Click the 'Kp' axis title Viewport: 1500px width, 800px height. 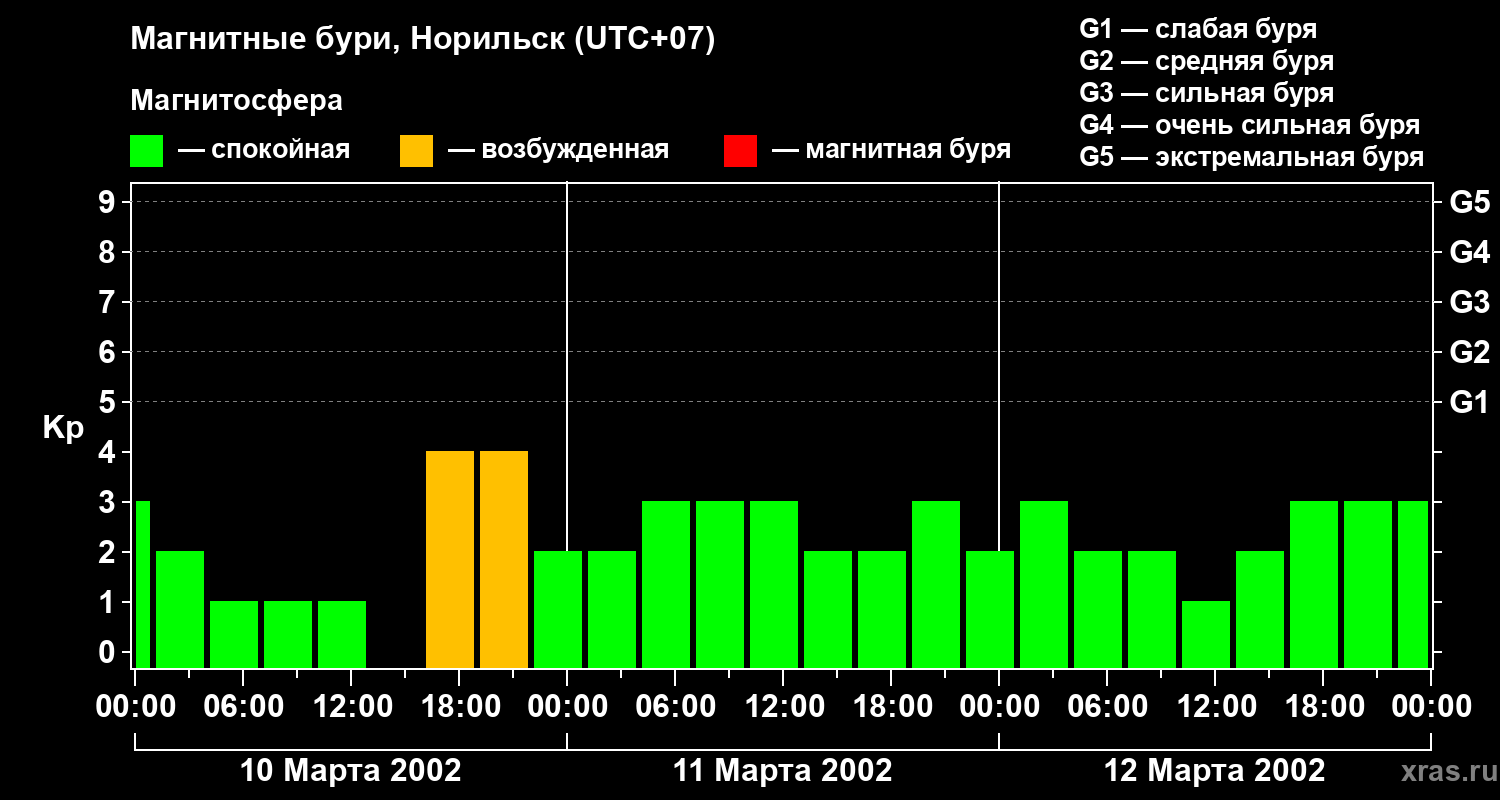(x=63, y=428)
